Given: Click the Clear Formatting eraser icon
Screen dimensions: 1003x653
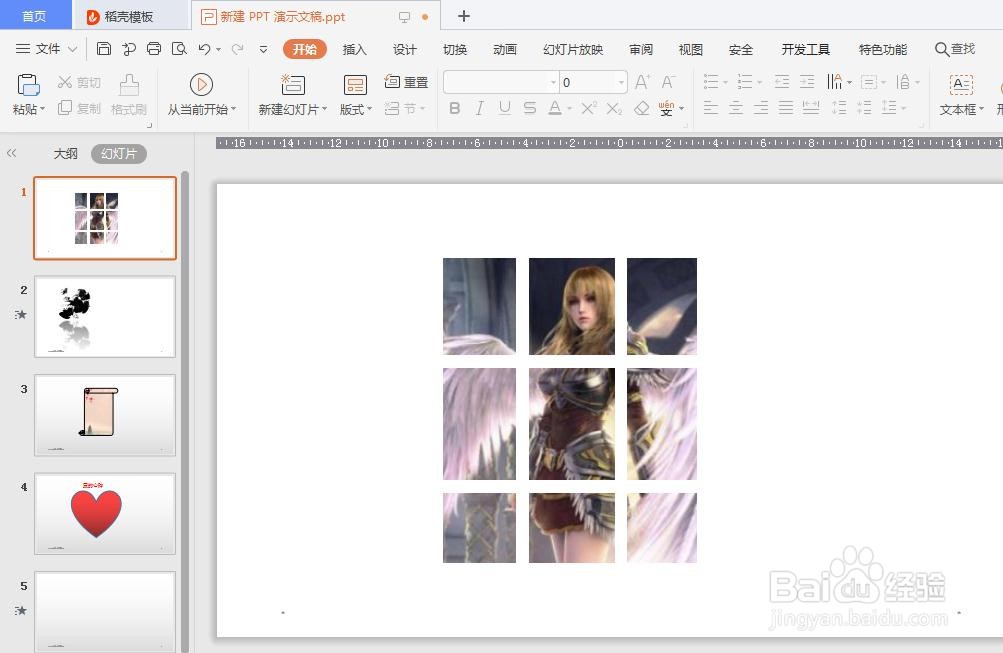Looking at the screenshot, I should pyautogui.click(x=641, y=108).
